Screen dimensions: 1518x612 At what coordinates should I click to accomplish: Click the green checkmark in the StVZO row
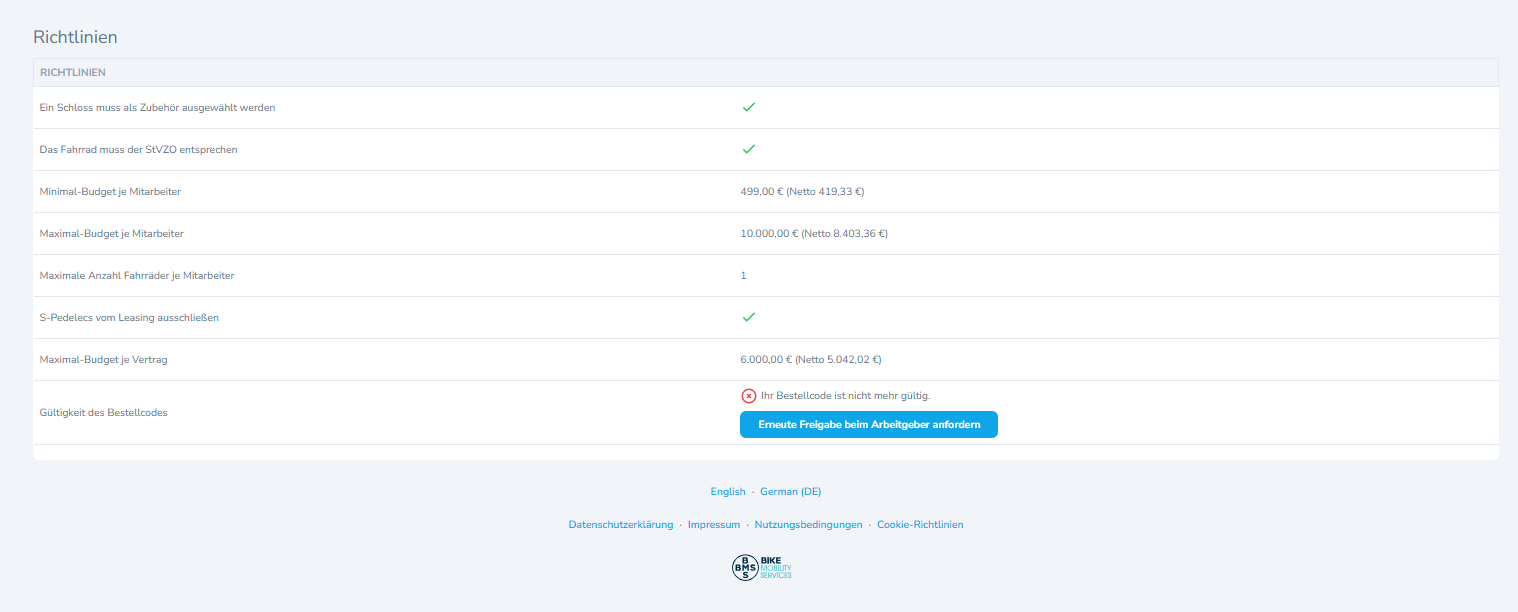(748, 149)
